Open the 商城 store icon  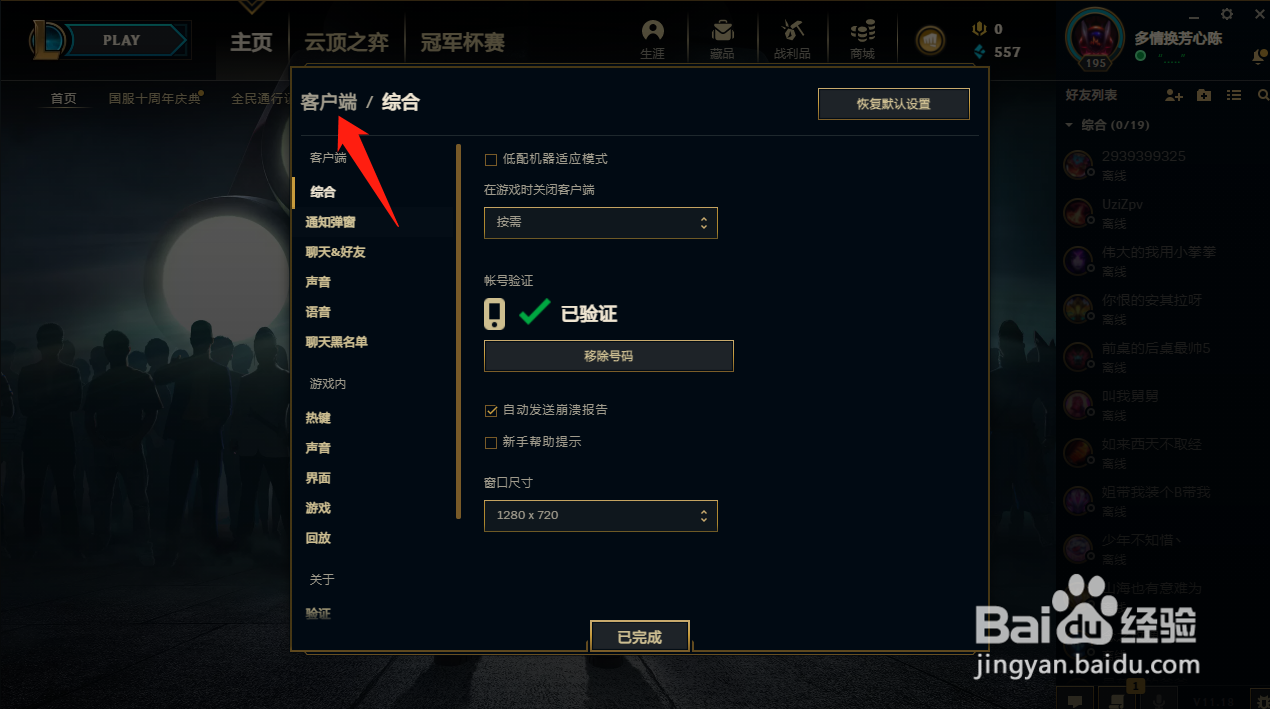[x=862, y=38]
